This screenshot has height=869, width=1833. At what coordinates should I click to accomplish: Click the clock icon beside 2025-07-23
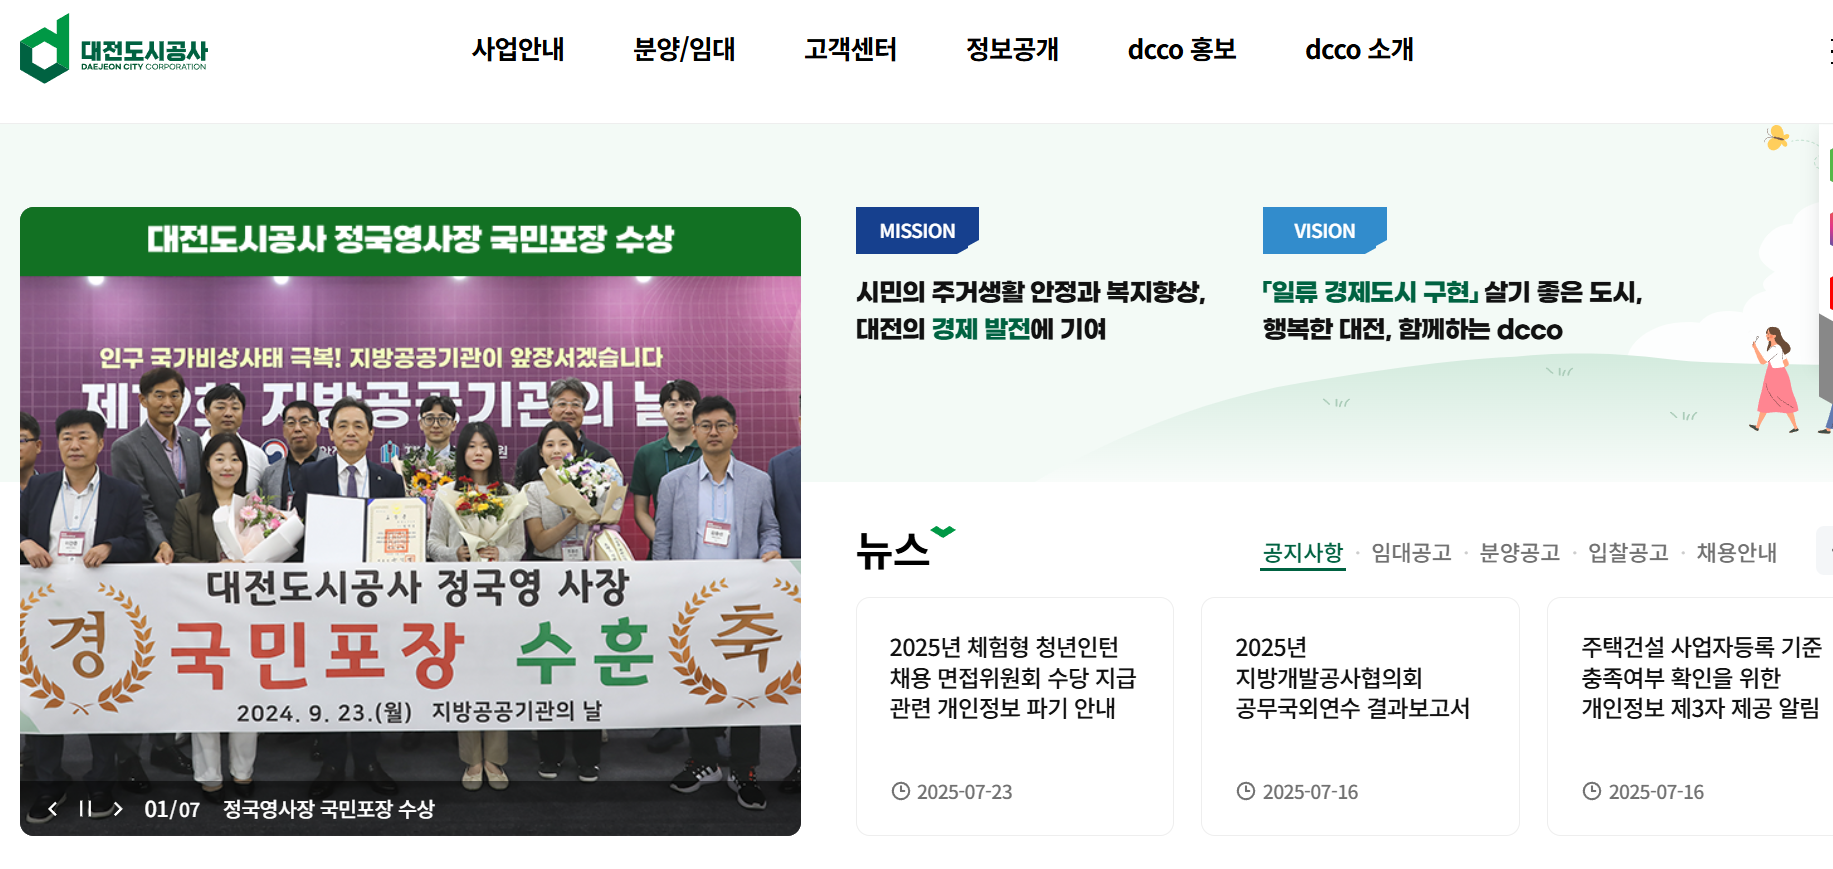click(x=901, y=791)
